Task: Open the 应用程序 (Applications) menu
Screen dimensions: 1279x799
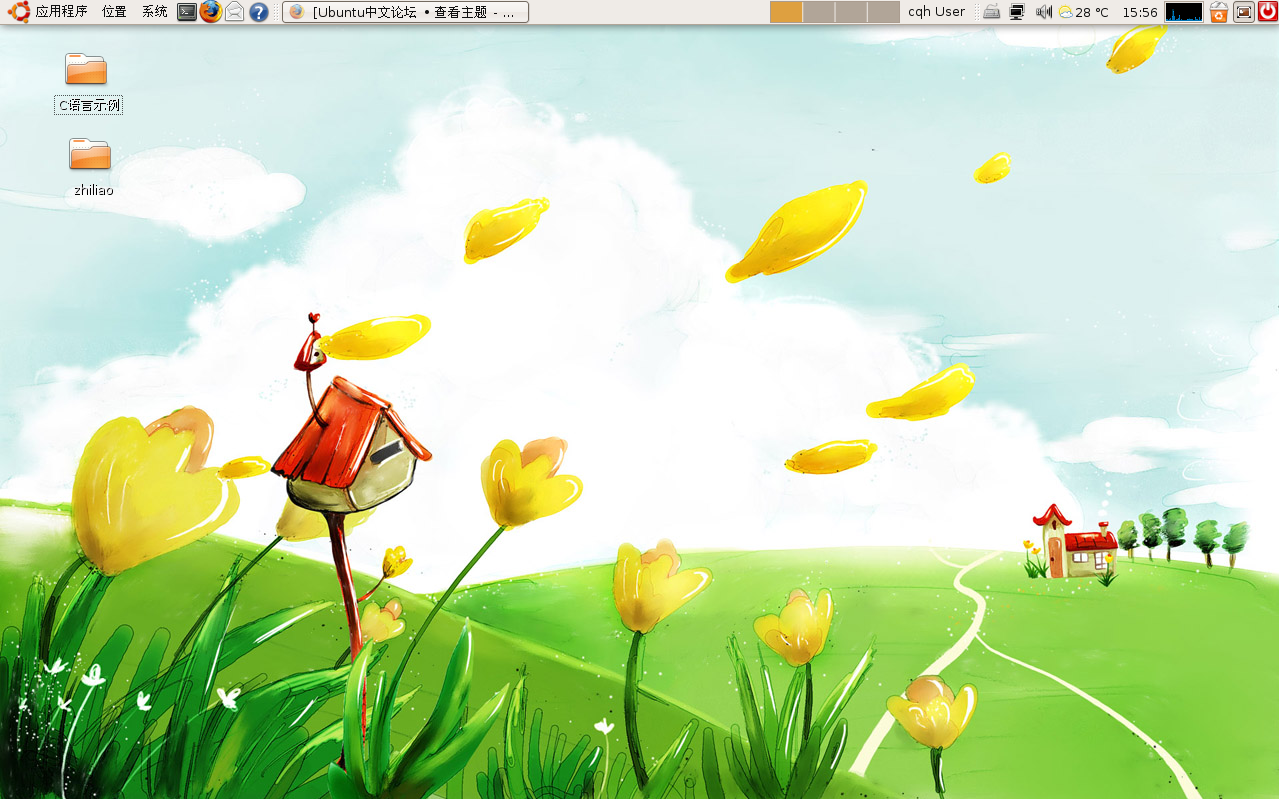Action: click(x=61, y=12)
